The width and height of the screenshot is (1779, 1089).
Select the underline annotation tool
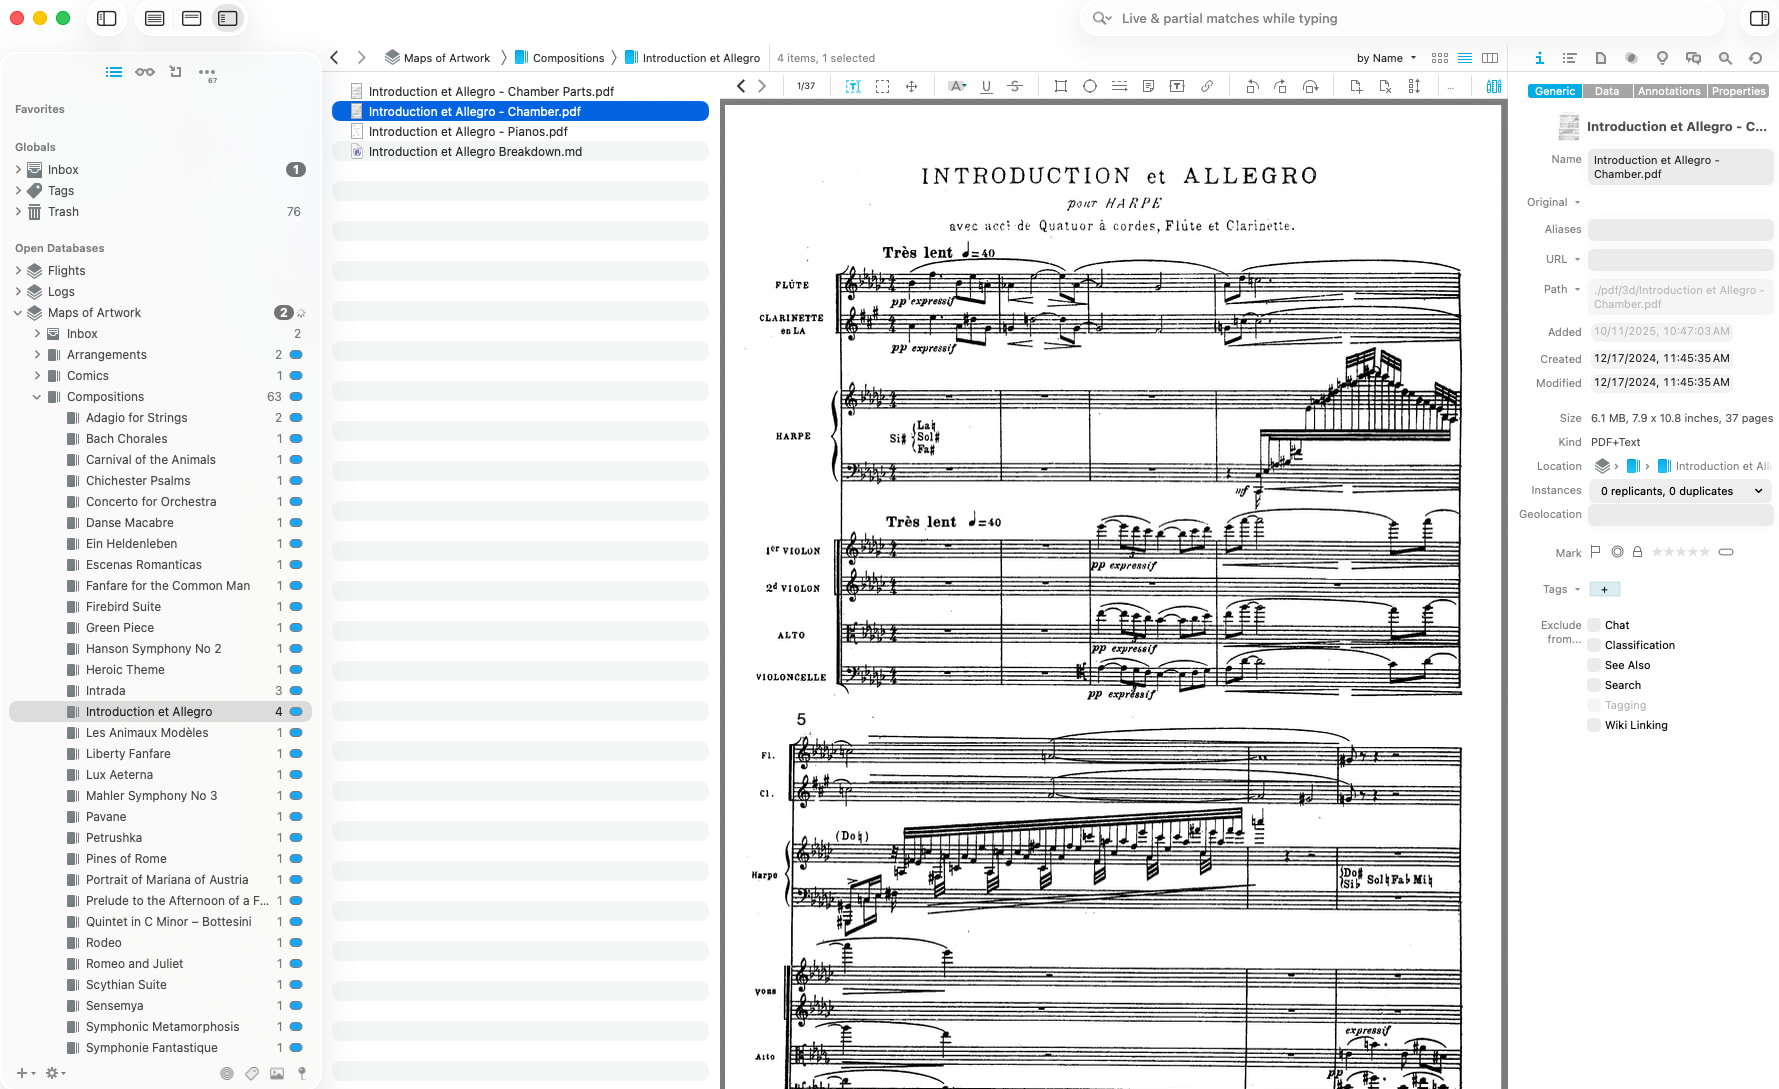click(986, 87)
